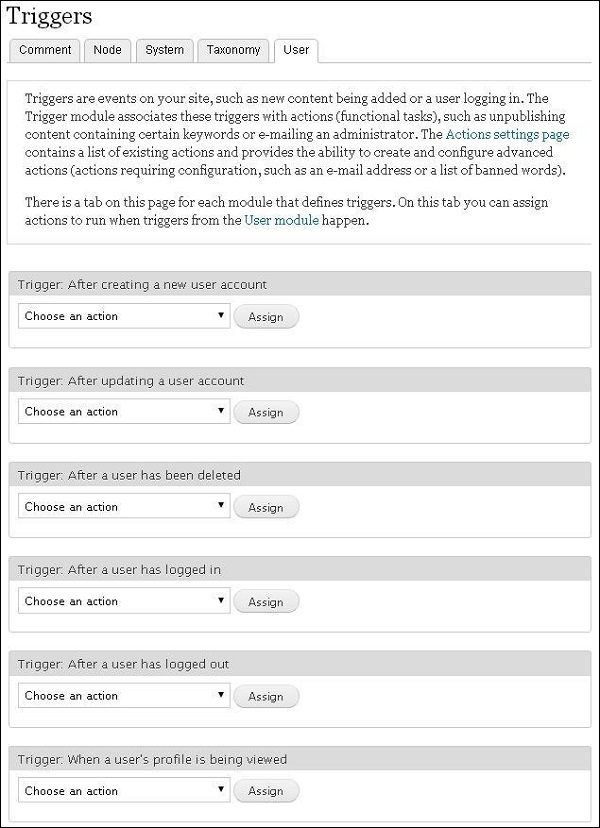Switch to the Comment tab
This screenshot has height=828, width=600.
click(44, 50)
